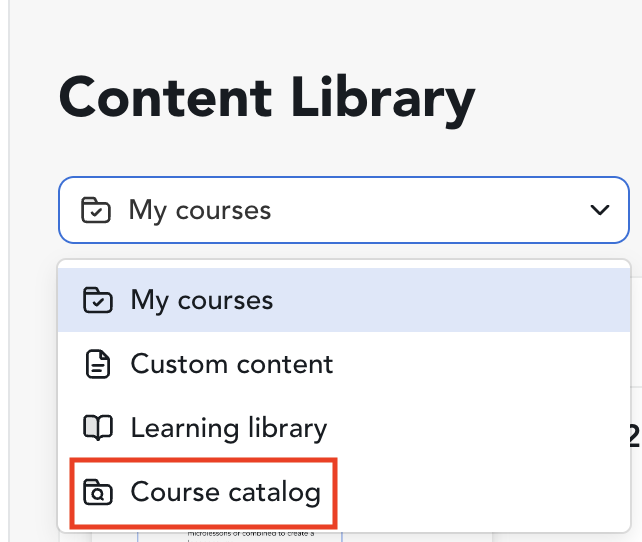
Task: Choose Custom content from the list
Action: (x=344, y=364)
